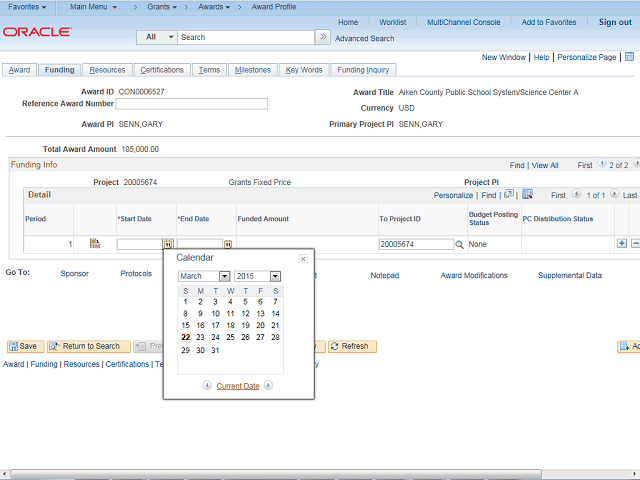The width and height of the screenshot is (640, 480).
Task: Open the Notepad link
Action: click(x=384, y=276)
